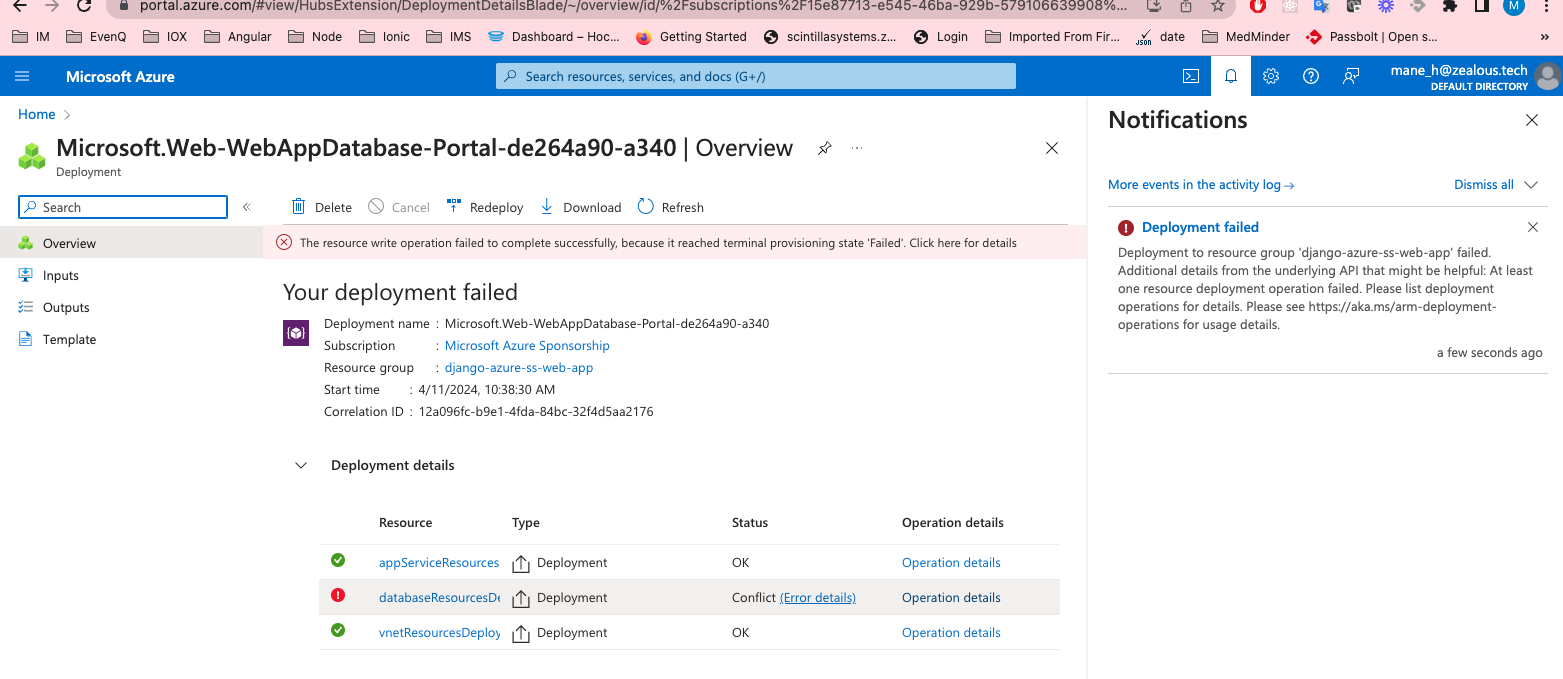The height and width of the screenshot is (679, 1563).
Task: Close the Notifications panel
Action: click(x=1532, y=120)
